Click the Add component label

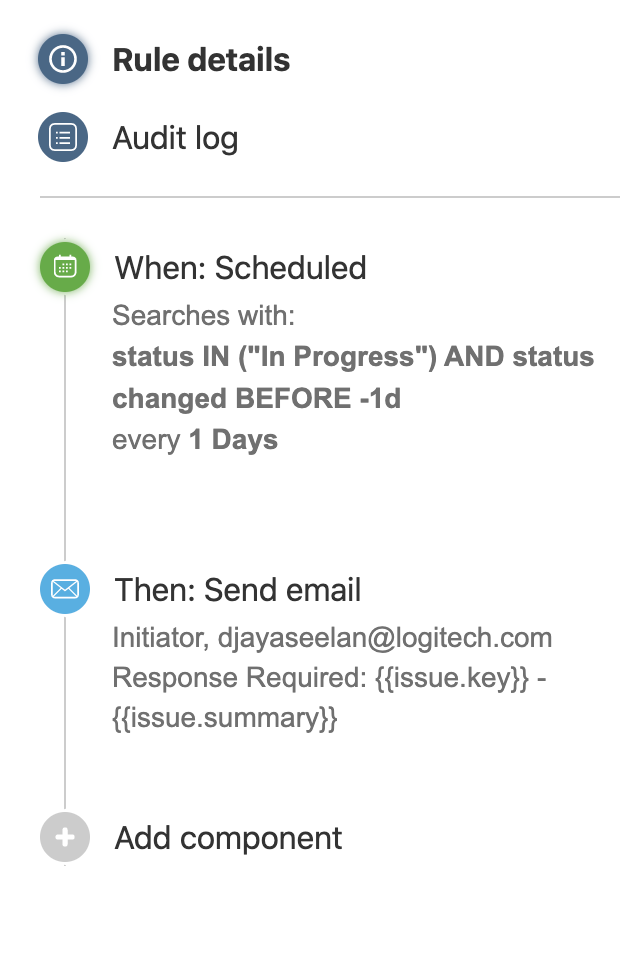(228, 837)
